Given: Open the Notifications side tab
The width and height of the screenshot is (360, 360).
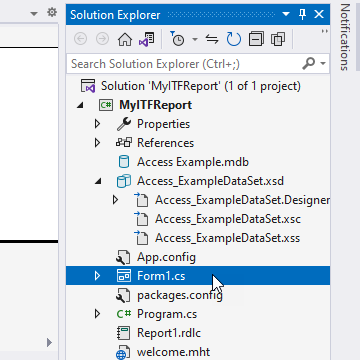Looking at the screenshot, I should [345, 37].
